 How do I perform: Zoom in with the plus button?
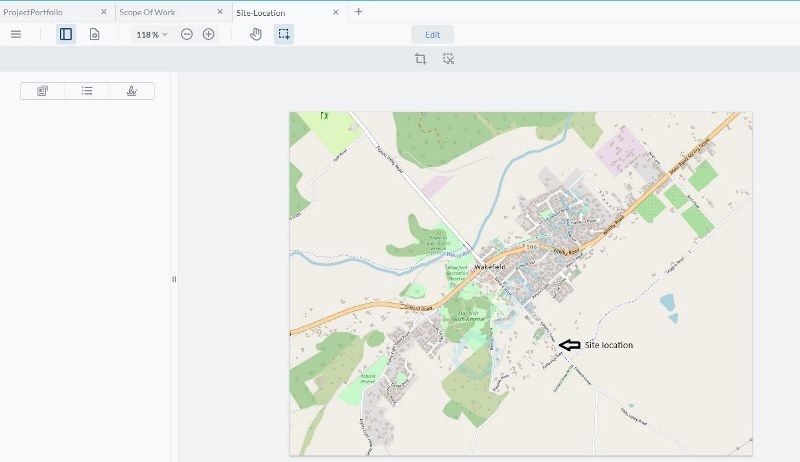[209, 34]
